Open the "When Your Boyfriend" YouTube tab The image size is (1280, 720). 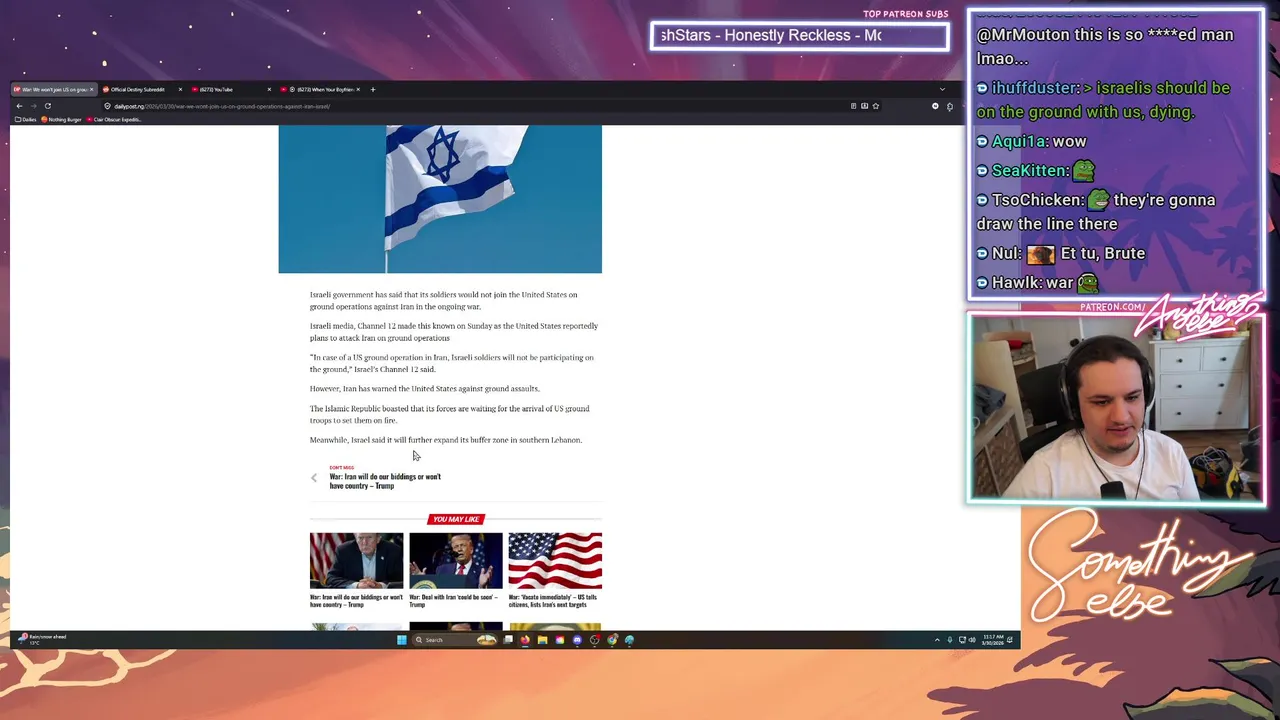click(x=320, y=89)
